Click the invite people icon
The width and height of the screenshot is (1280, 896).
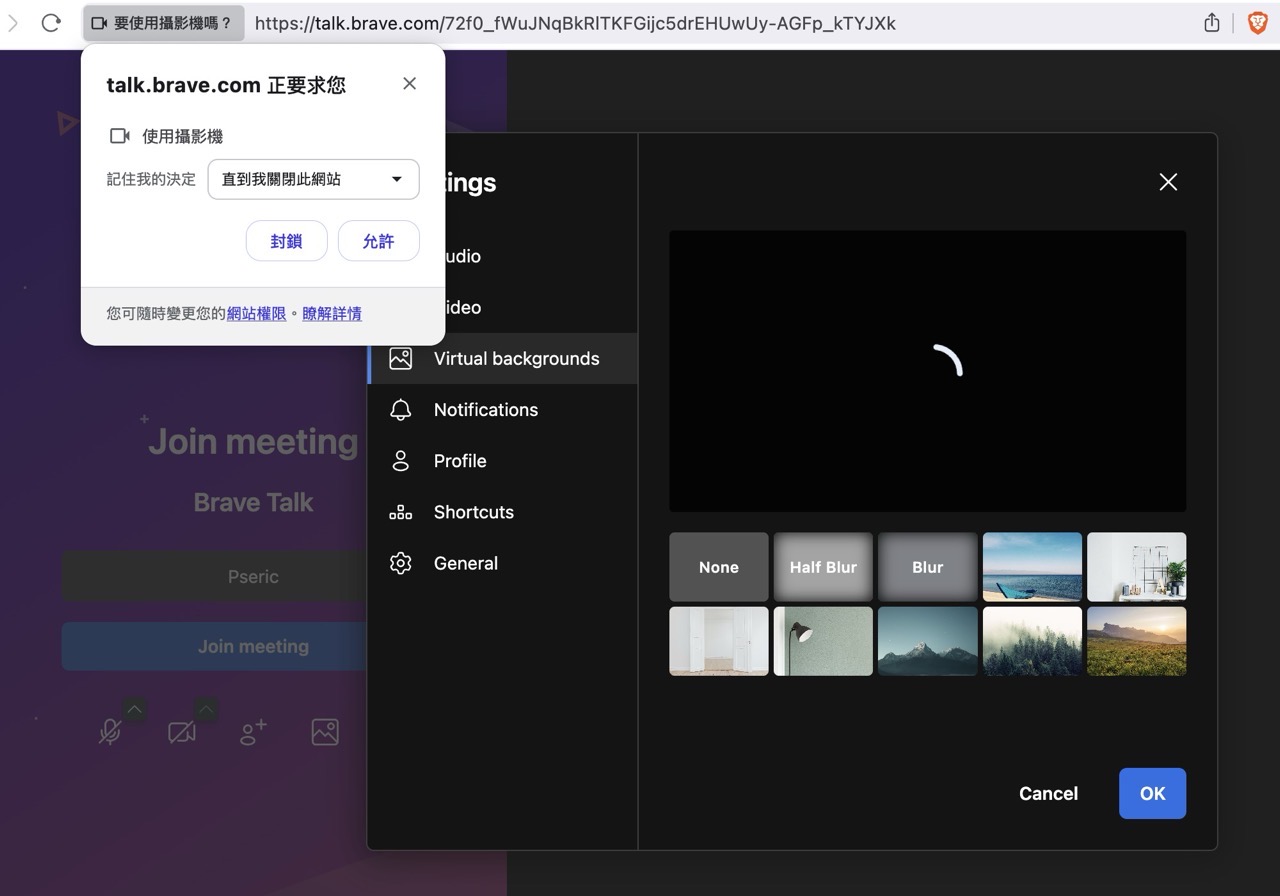pyautogui.click(x=253, y=733)
